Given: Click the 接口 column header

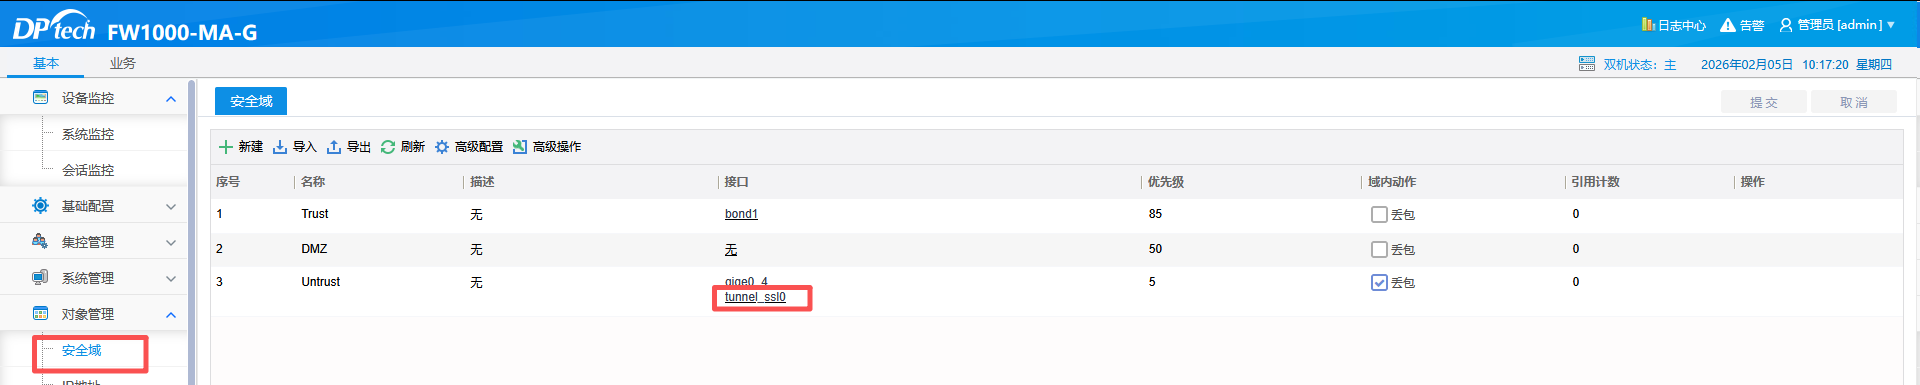Looking at the screenshot, I should click(737, 182).
